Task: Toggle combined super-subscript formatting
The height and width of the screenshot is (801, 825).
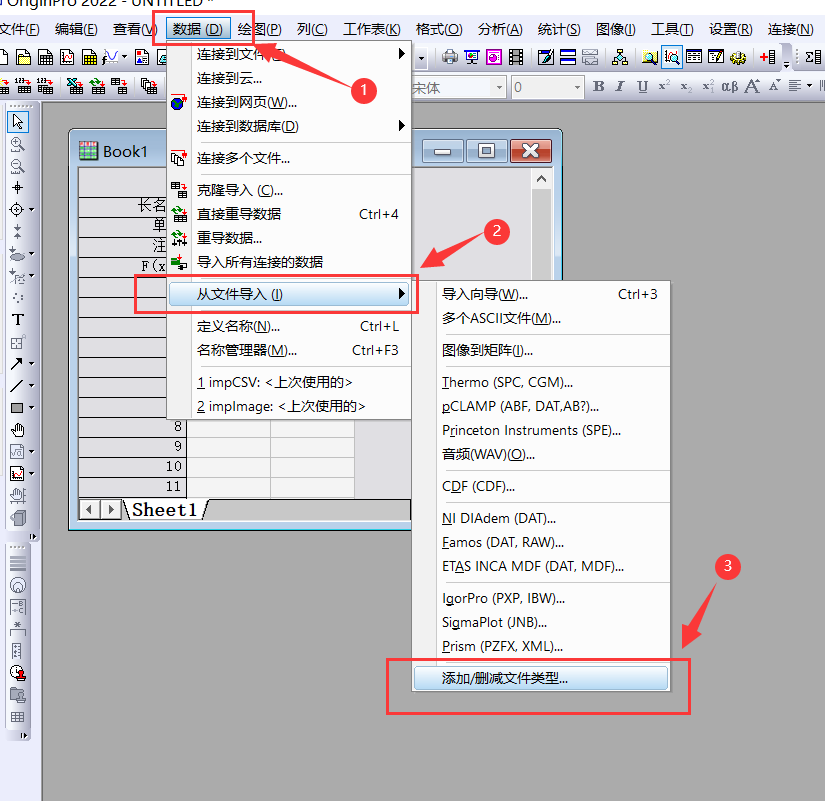Action: click(x=708, y=87)
